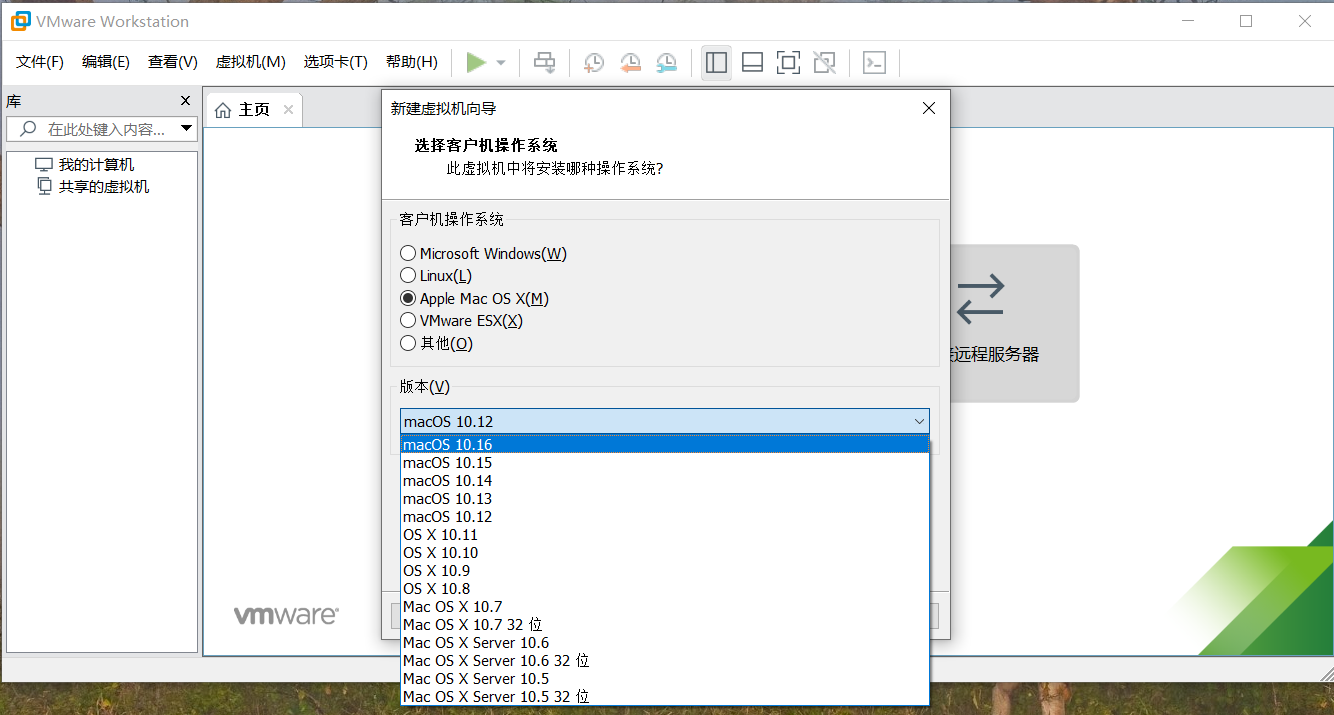Choose macOS 10.13 from version list

(665, 499)
